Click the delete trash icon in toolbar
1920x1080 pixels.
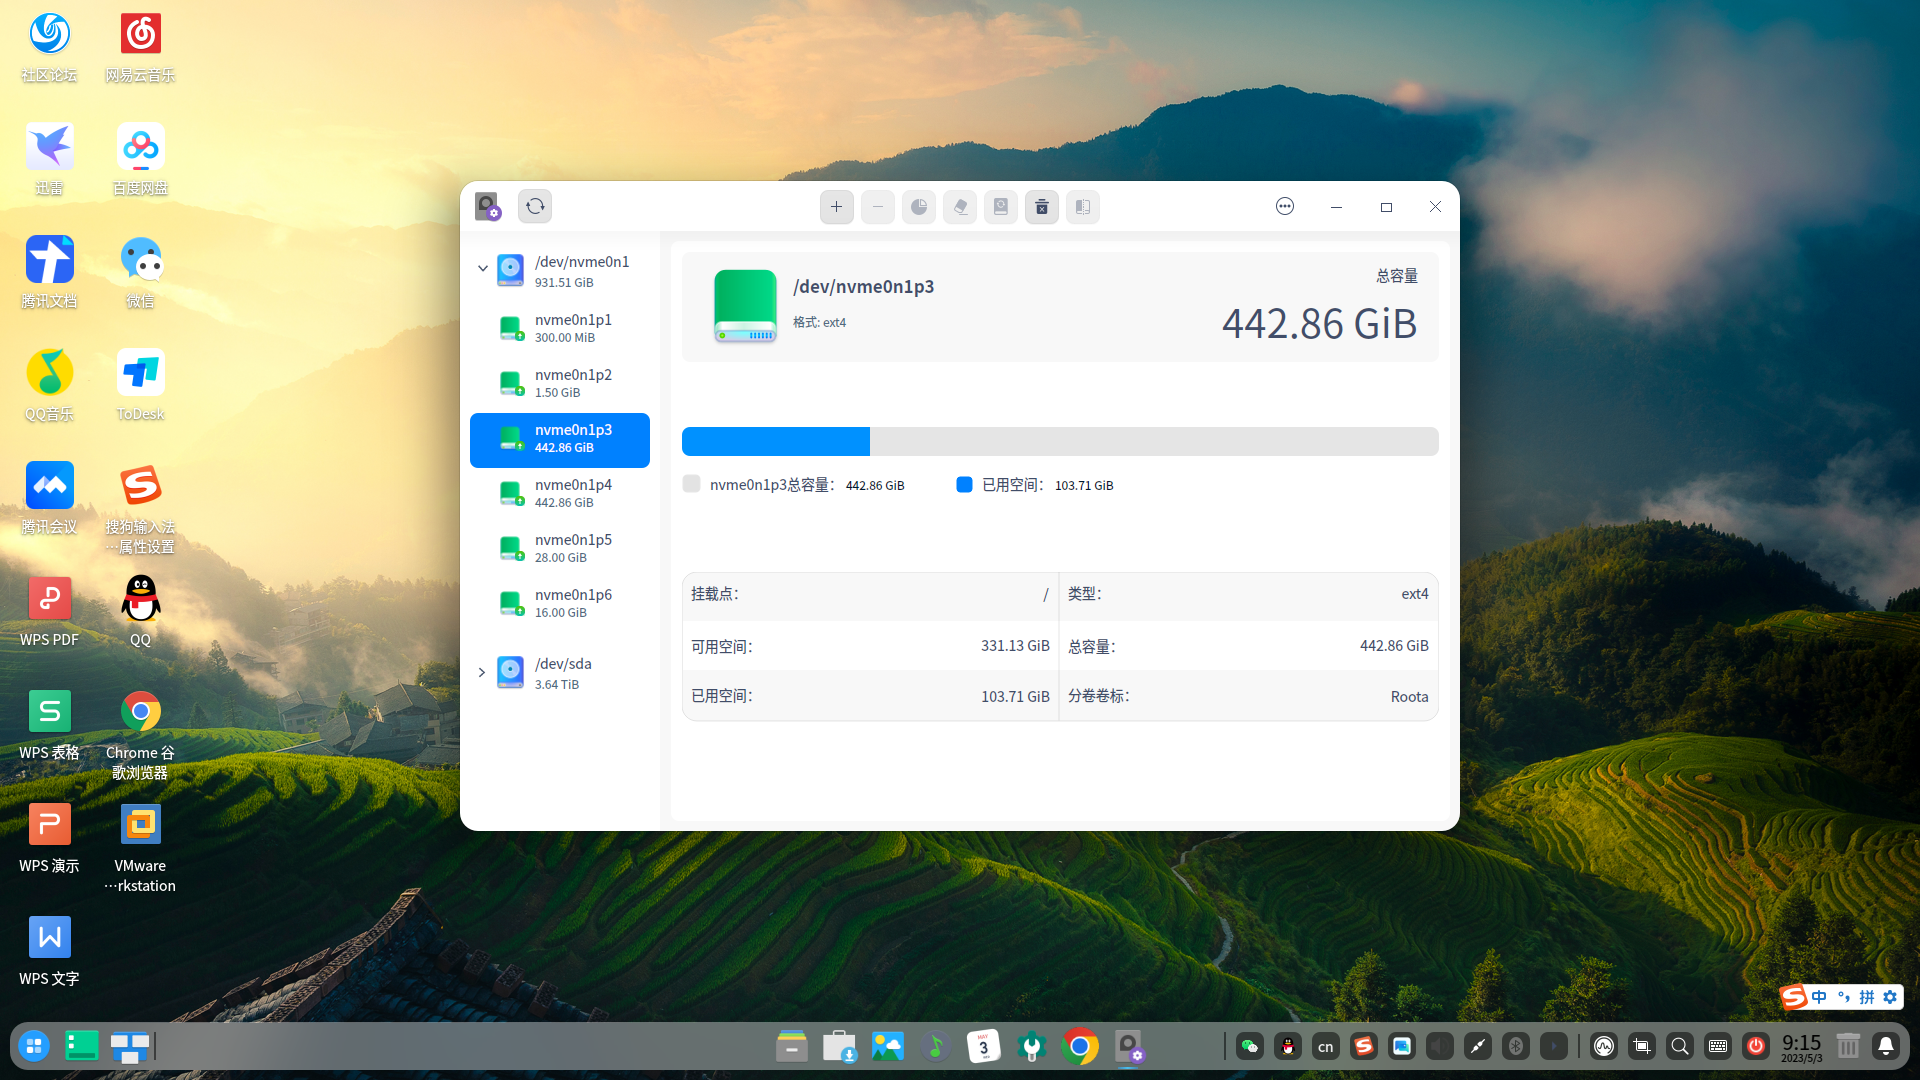coord(1041,206)
